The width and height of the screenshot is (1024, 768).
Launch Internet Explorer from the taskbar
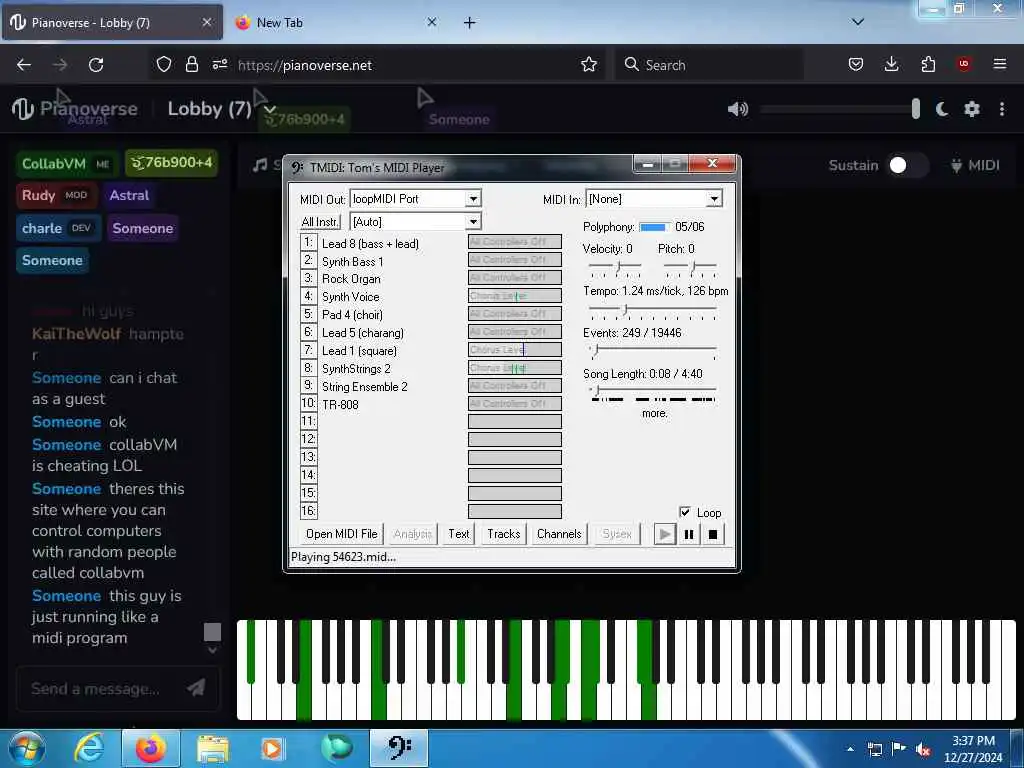pyautogui.click(x=89, y=748)
